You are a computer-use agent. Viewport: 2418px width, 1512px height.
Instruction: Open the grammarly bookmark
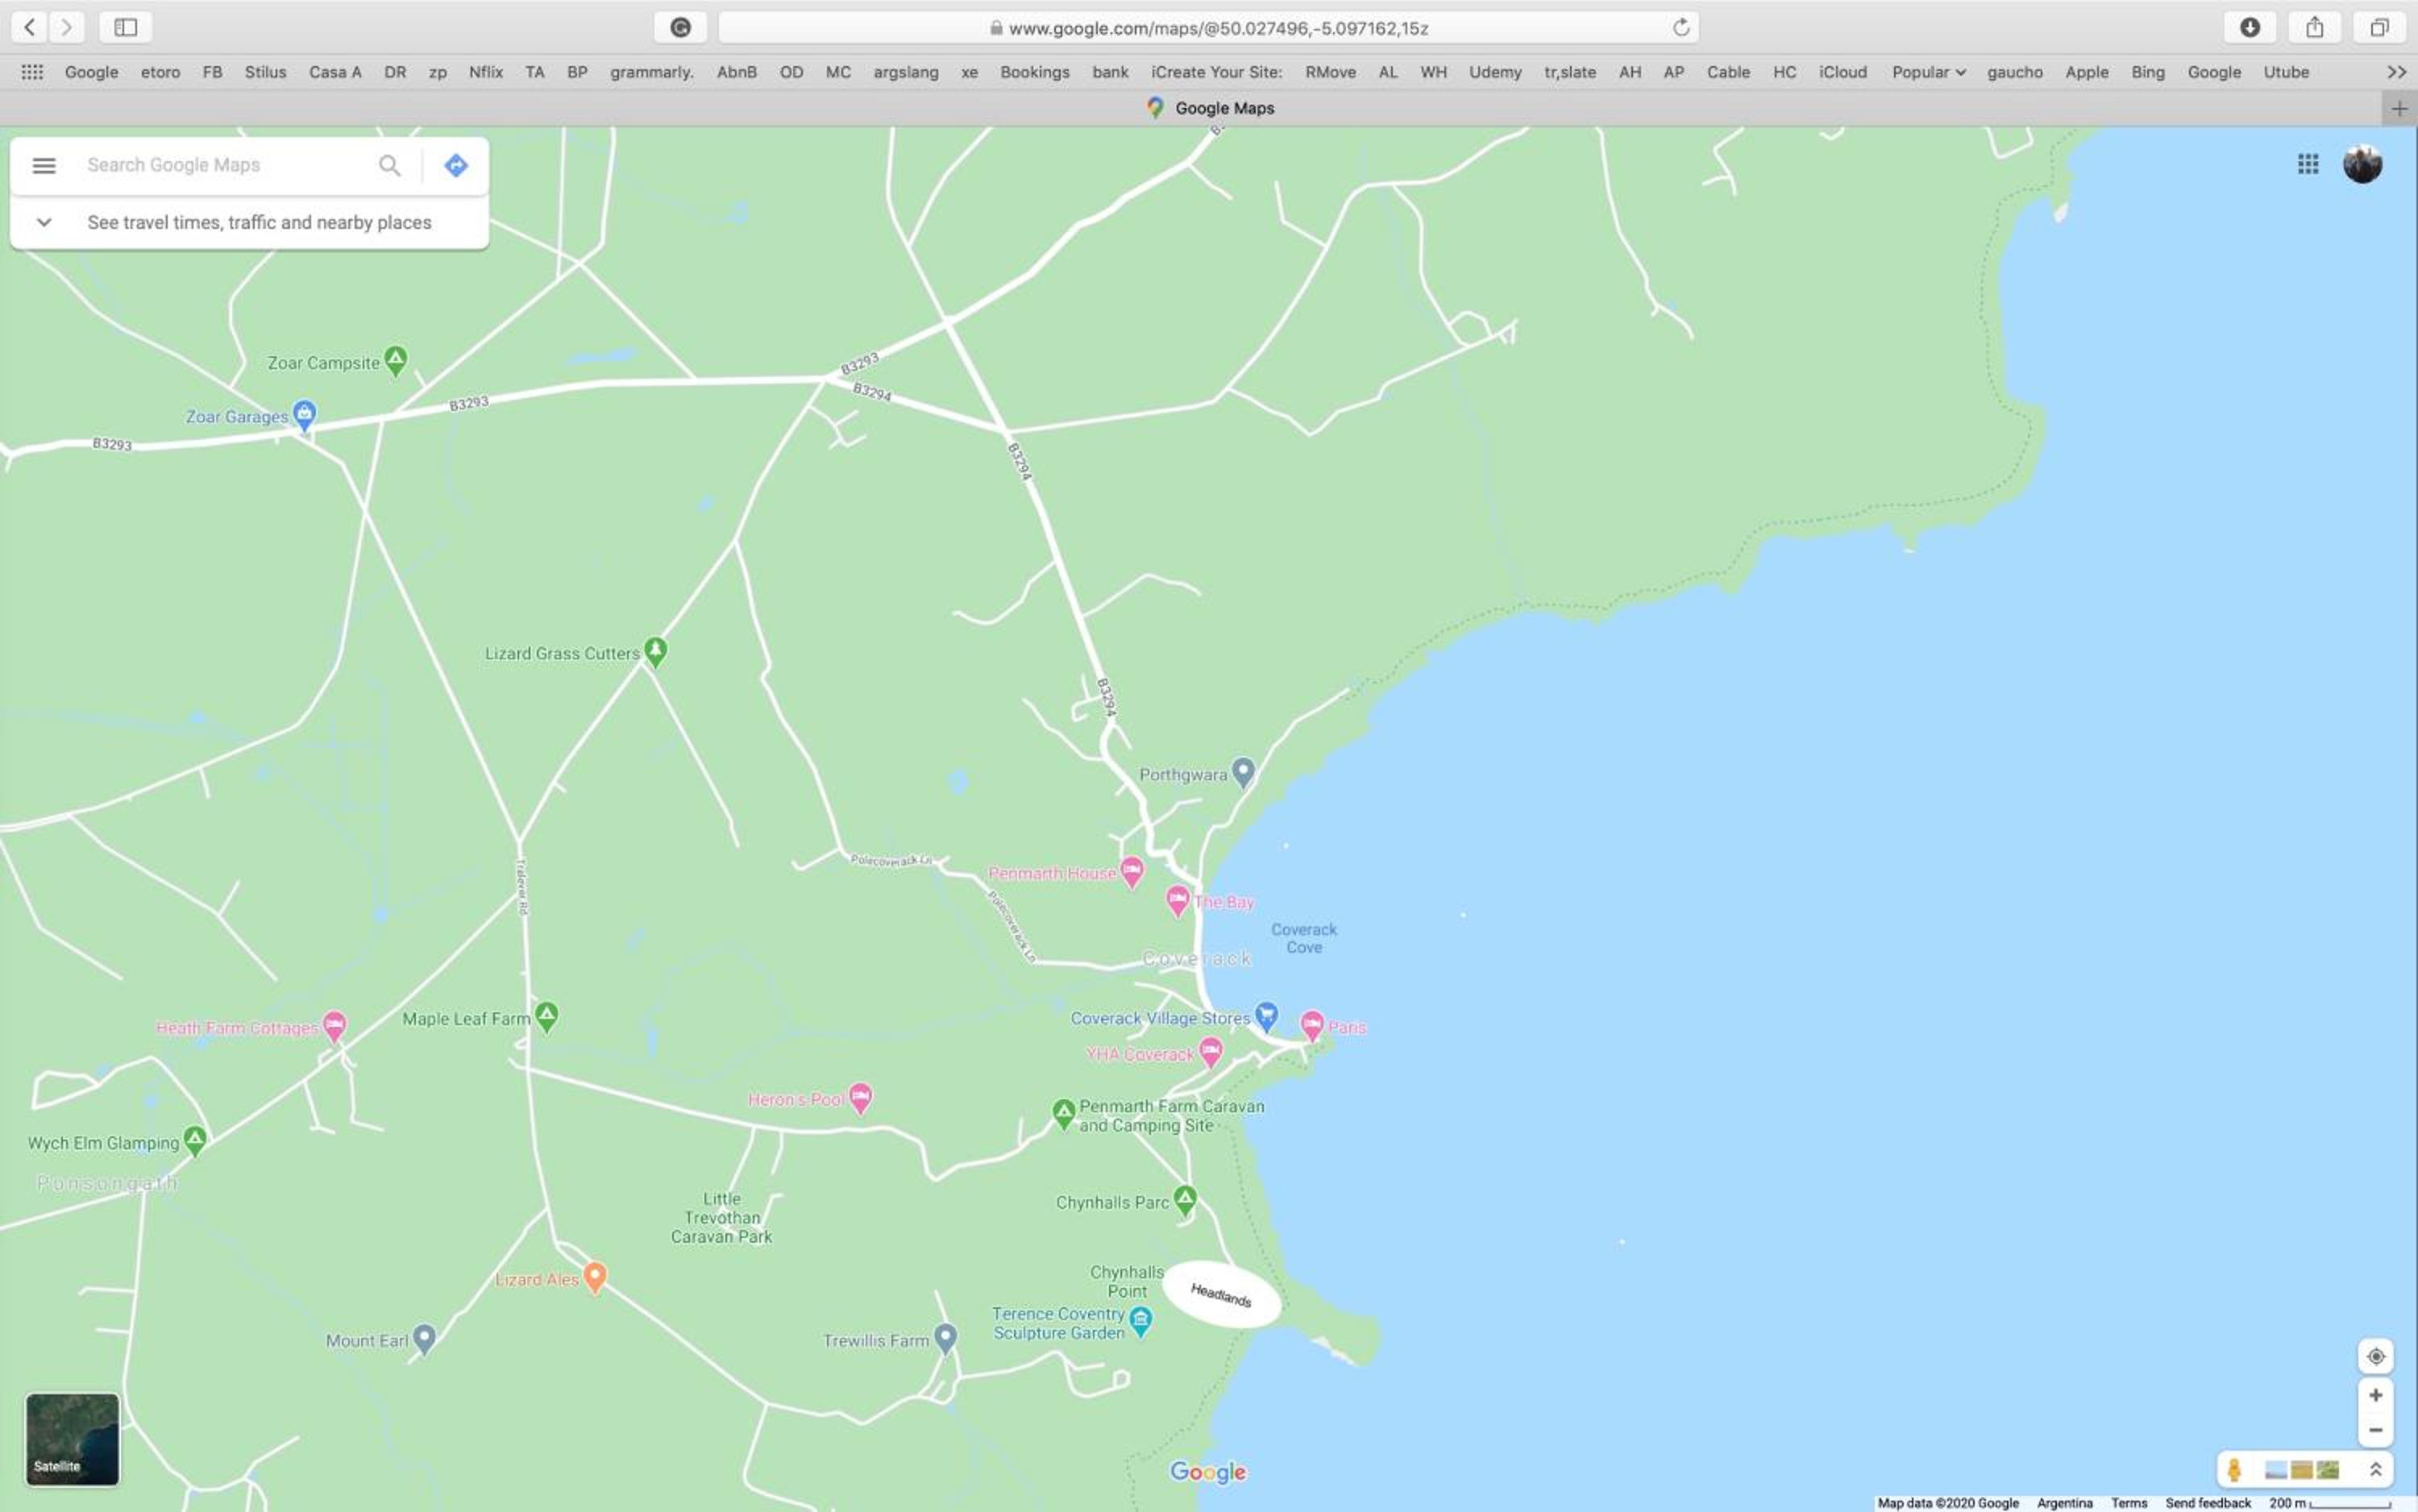coord(652,72)
